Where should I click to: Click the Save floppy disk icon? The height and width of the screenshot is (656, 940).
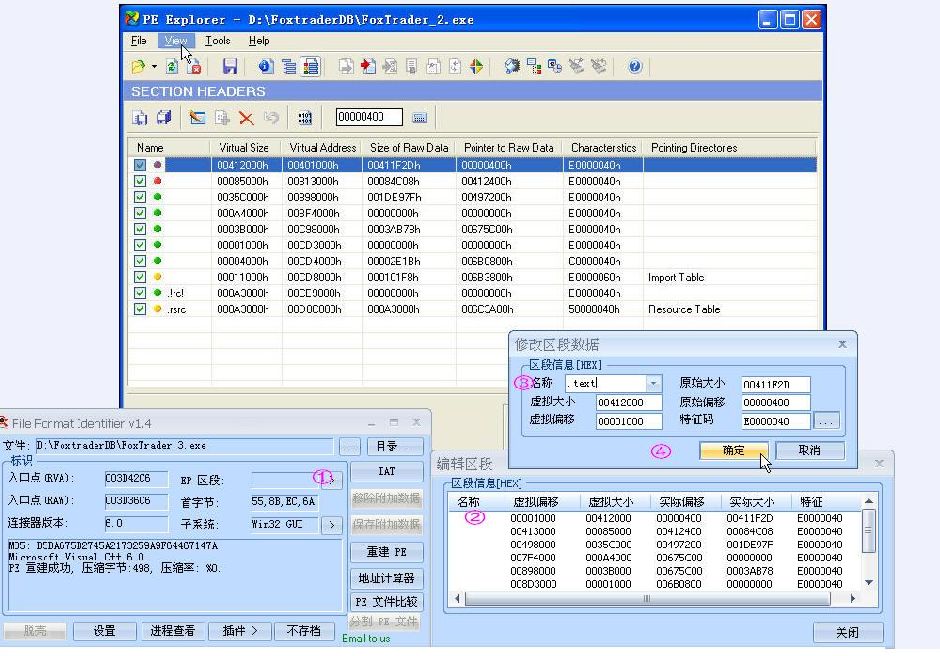230,66
